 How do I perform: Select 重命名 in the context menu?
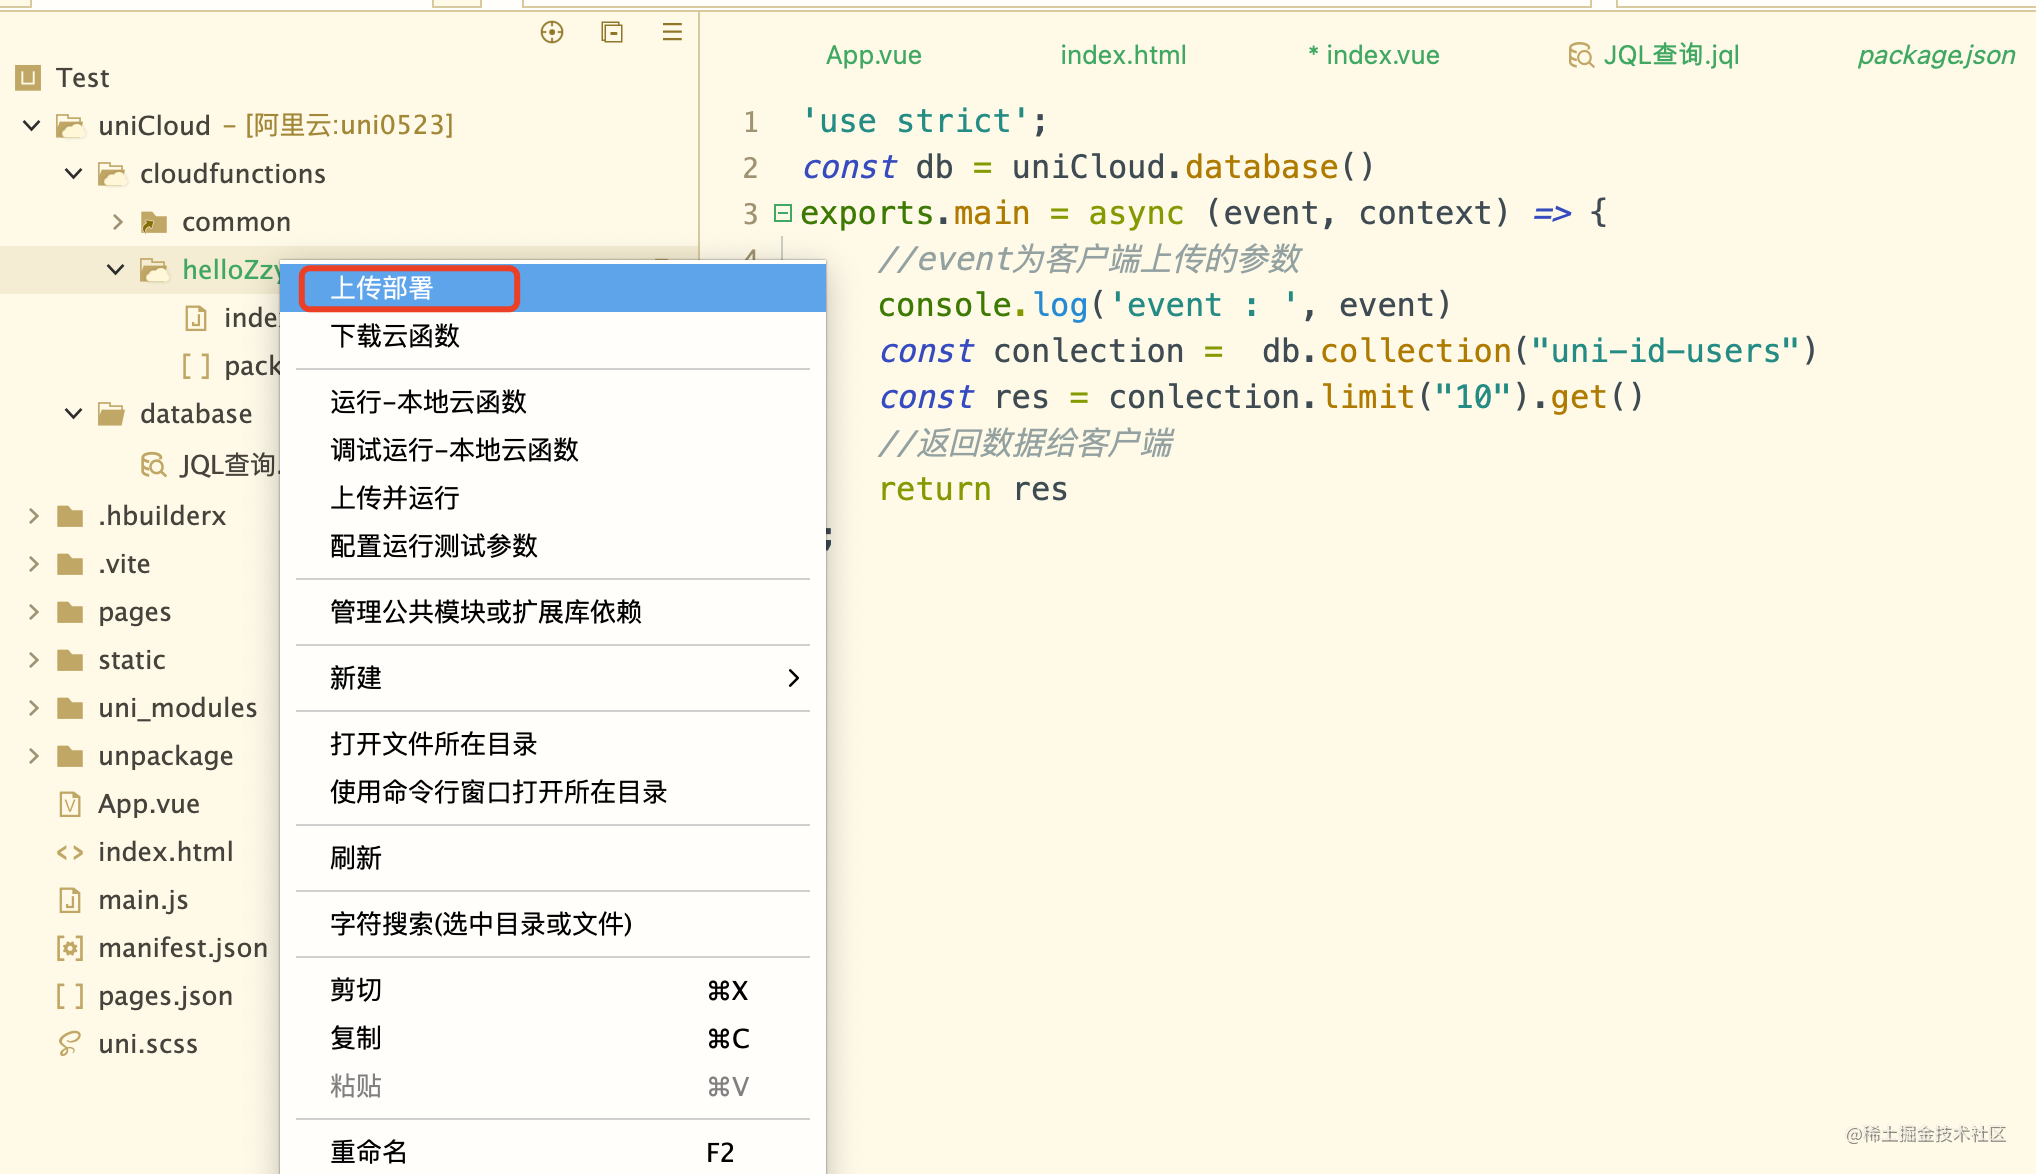[x=553, y=1152]
